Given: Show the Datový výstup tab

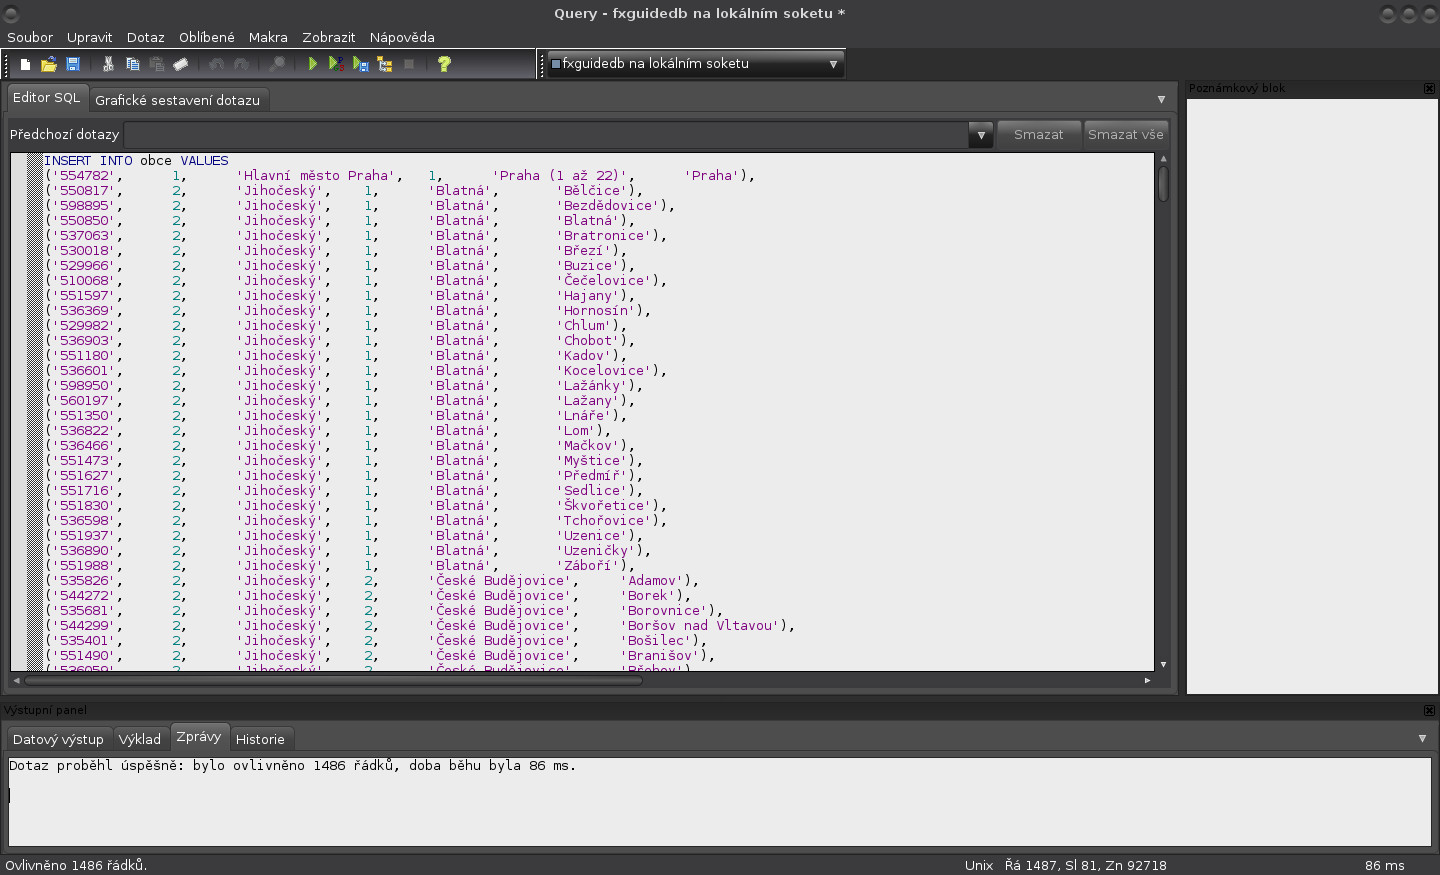Looking at the screenshot, I should point(58,739).
